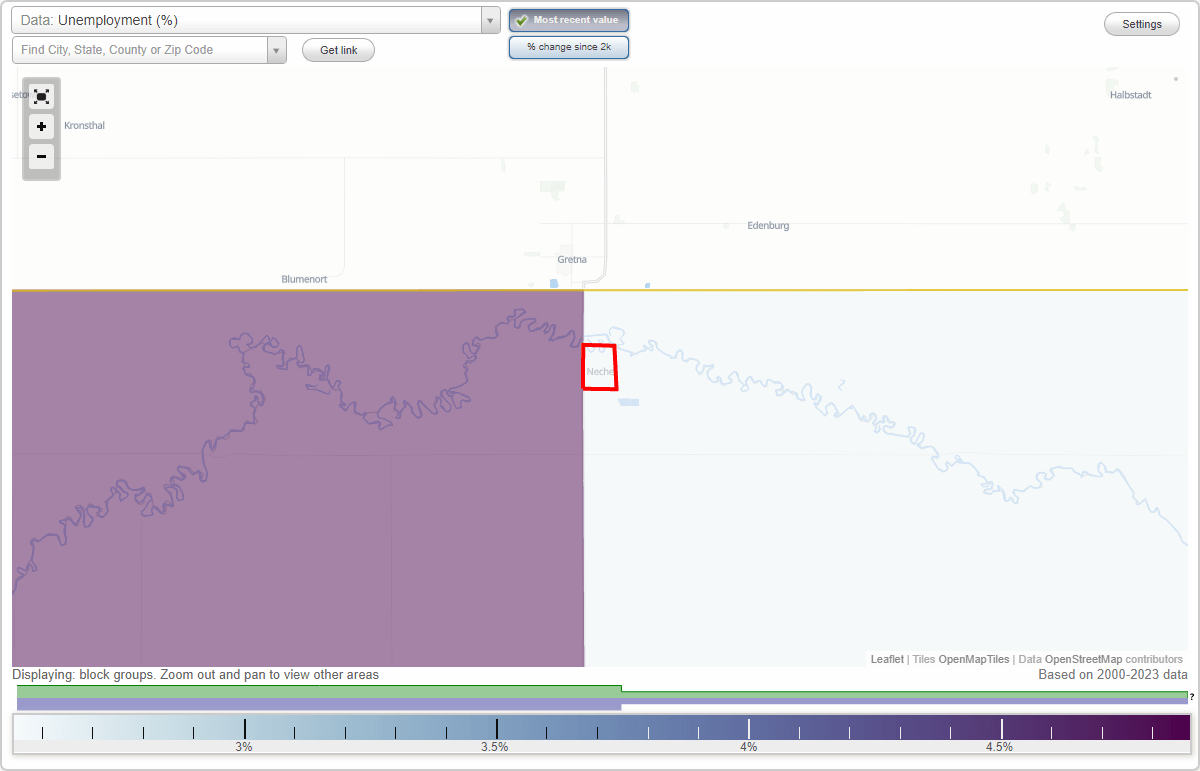This screenshot has width=1200, height=771.
Task: Click the Kronsthal map label
Action: click(84, 125)
